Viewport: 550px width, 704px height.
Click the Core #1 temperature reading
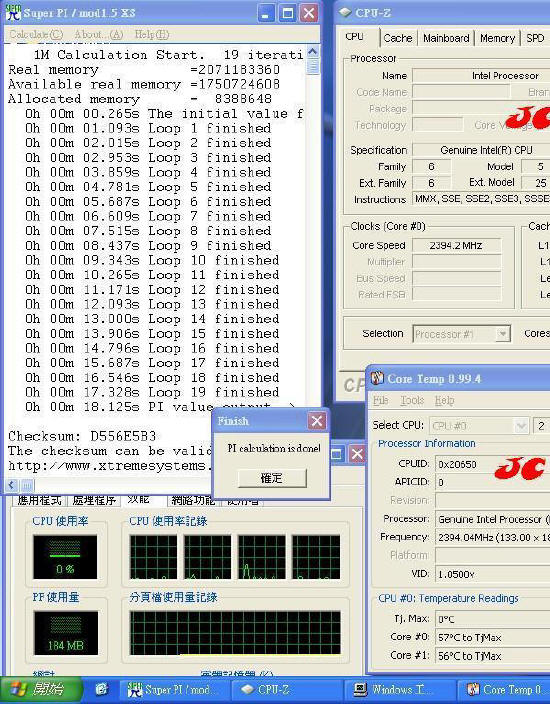pos(492,656)
